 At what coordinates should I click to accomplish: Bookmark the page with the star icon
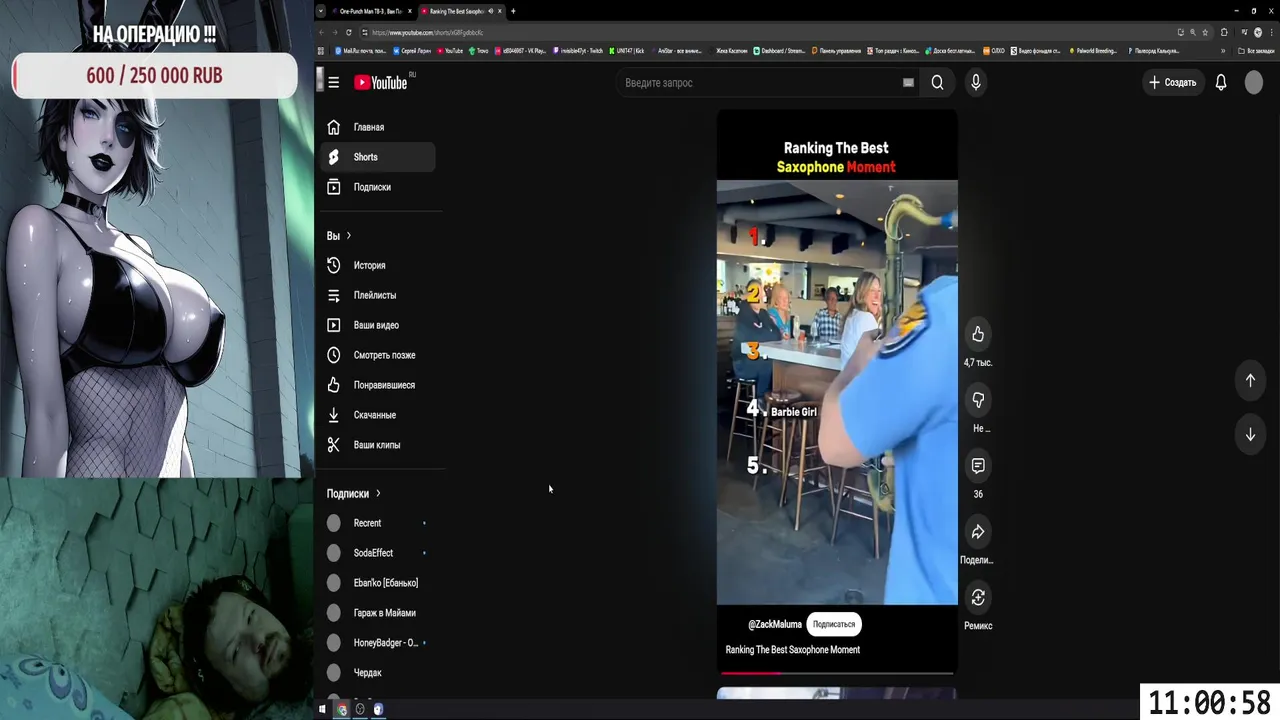[1205, 32]
